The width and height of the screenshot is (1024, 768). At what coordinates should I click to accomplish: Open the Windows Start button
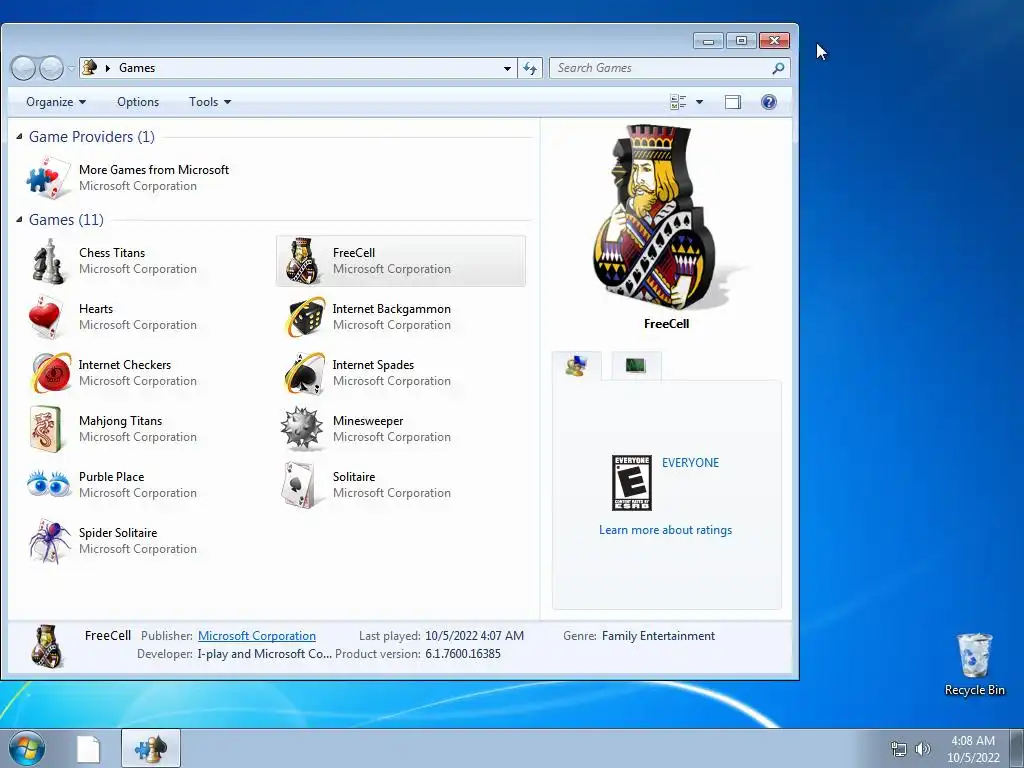click(26, 748)
